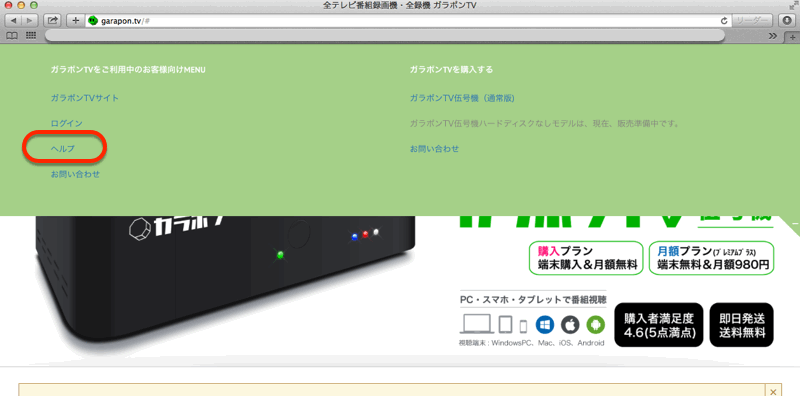Go forward with Safari forward arrow
Image resolution: width=800 pixels, height=396 pixels.
[x=30, y=20]
